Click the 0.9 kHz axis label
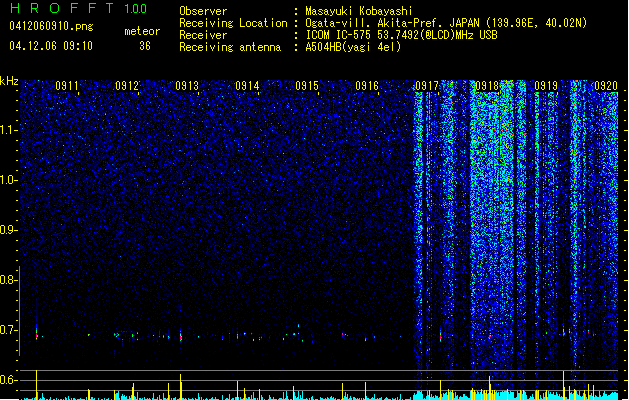629x400 pixels. click(x=9, y=230)
